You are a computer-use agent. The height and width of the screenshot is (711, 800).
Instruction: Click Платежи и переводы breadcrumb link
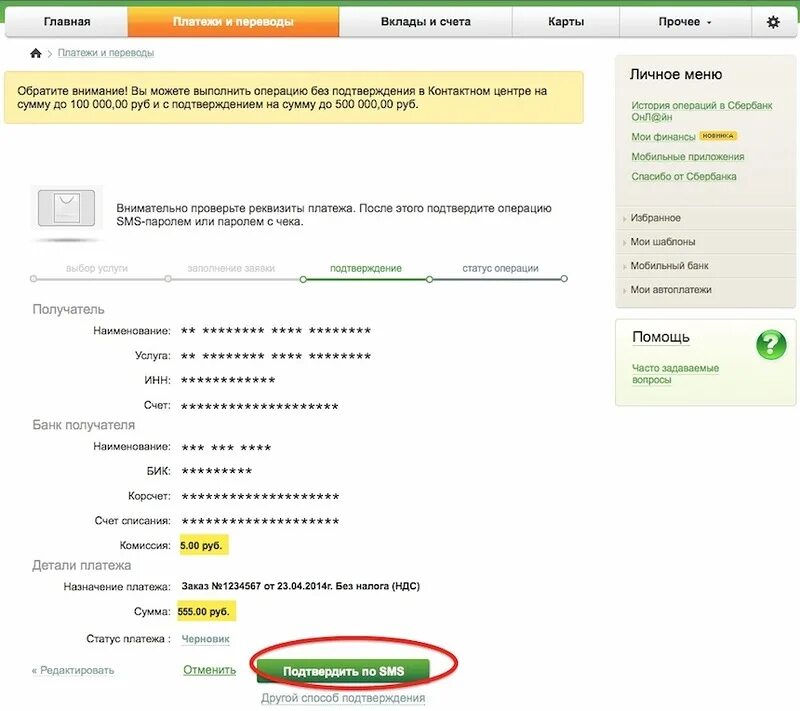[x=106, y=53]
